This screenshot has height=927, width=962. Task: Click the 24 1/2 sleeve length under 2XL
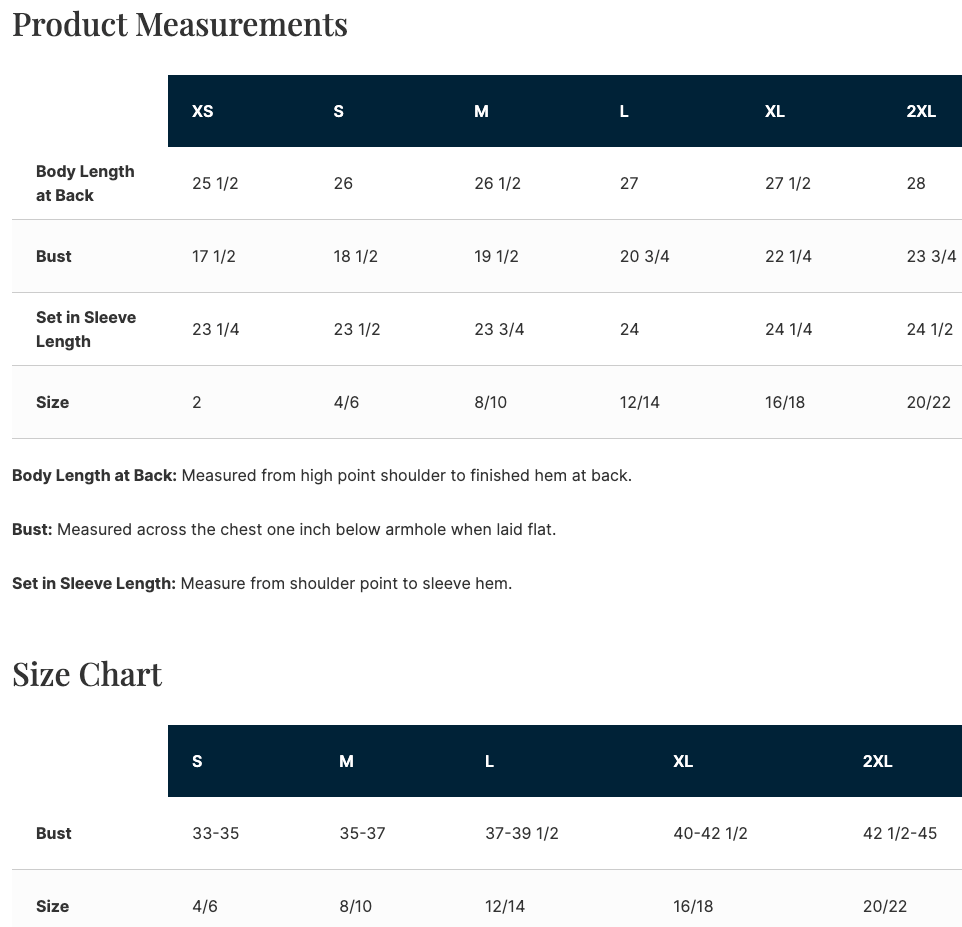(929, 329)
